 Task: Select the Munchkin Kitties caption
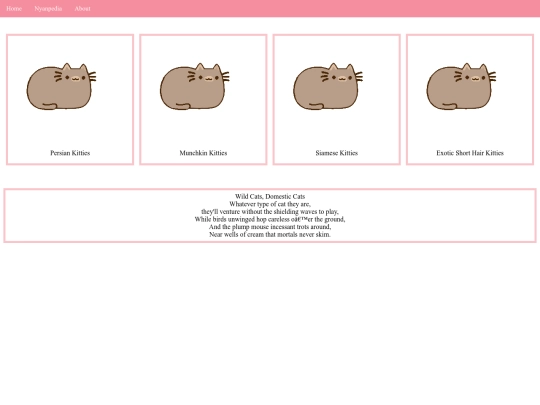click(203, 153)
